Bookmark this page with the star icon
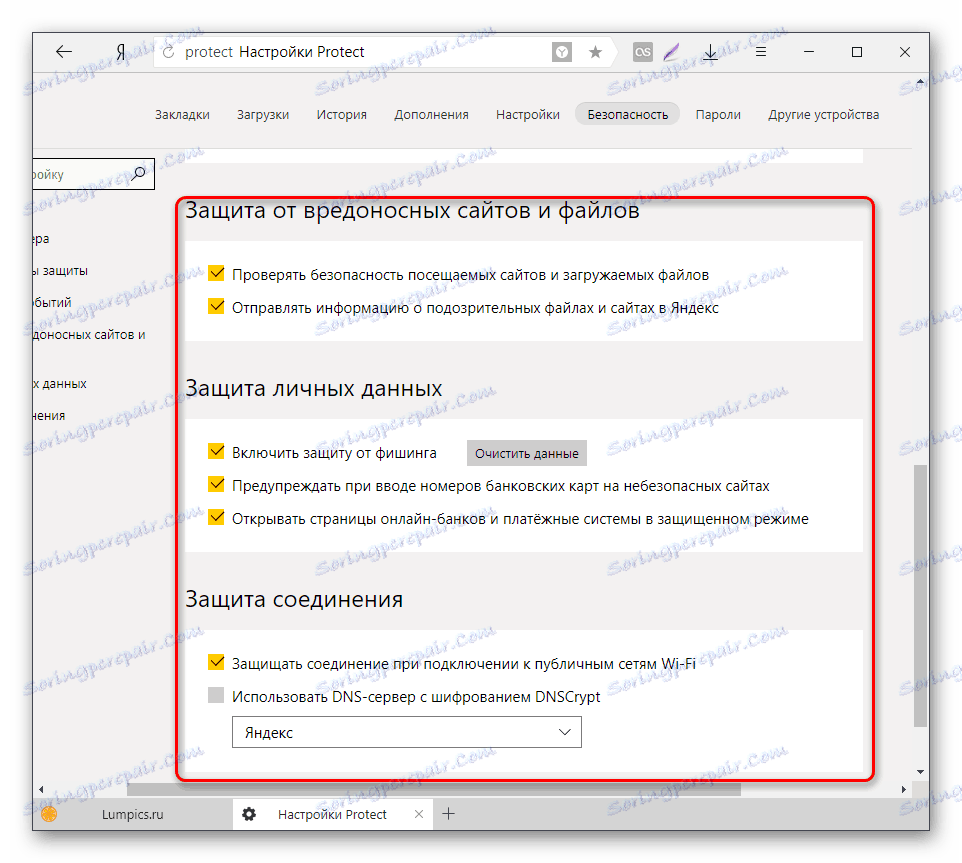The height and width of the screenshot is (863, 962). [x=595, y=52]
